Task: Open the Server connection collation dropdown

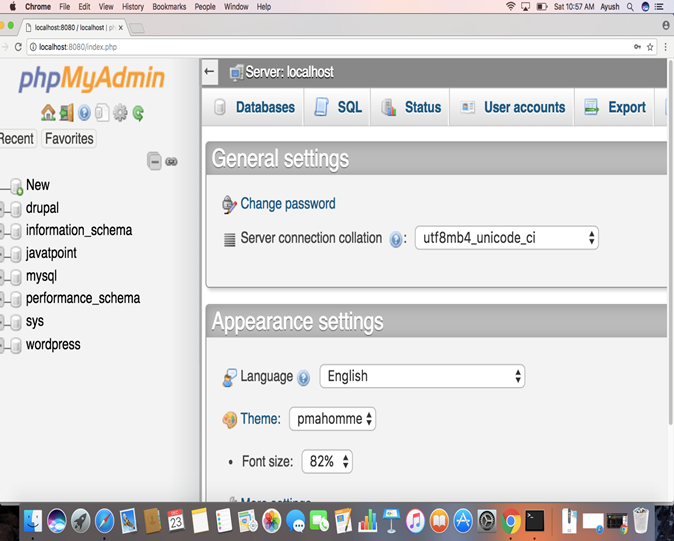Action: coord(506,238)
